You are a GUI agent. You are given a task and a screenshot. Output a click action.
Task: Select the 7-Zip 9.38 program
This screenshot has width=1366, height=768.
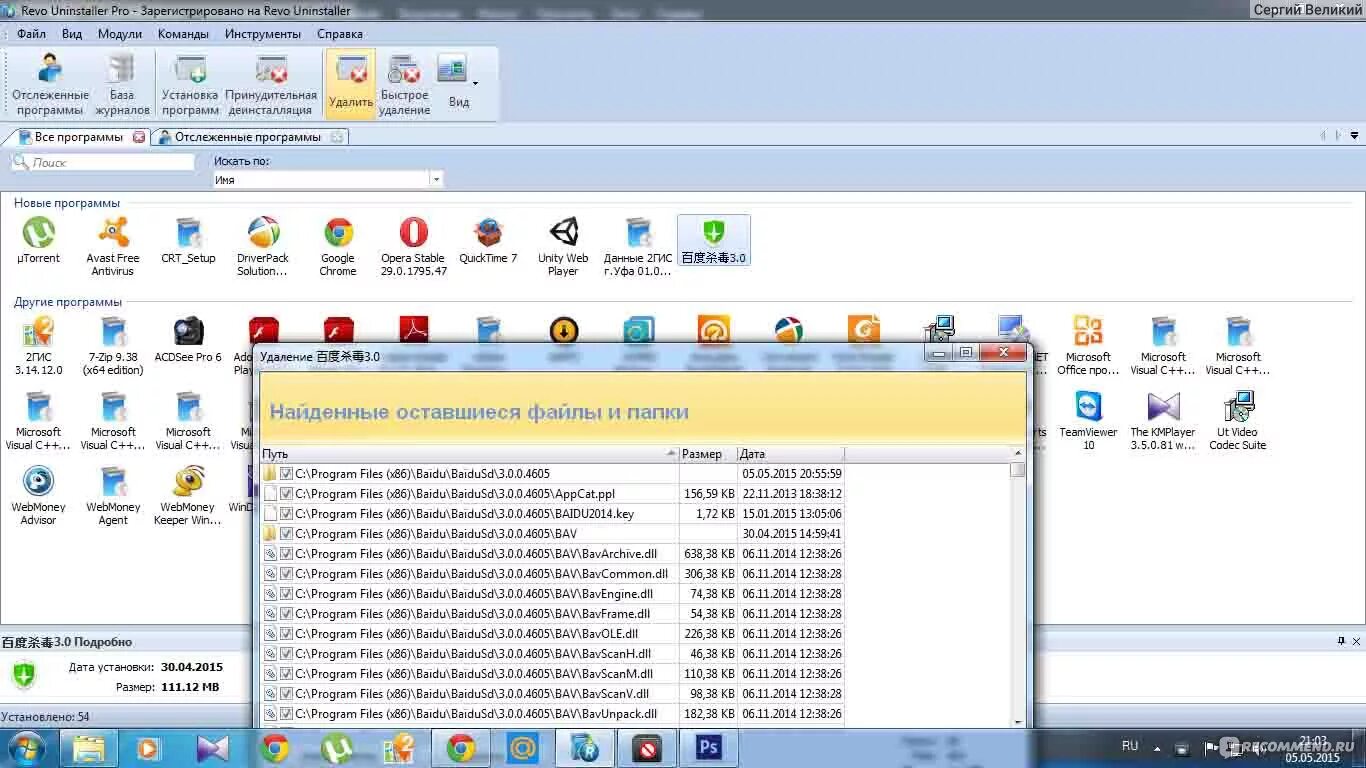(x=113, y=346)
